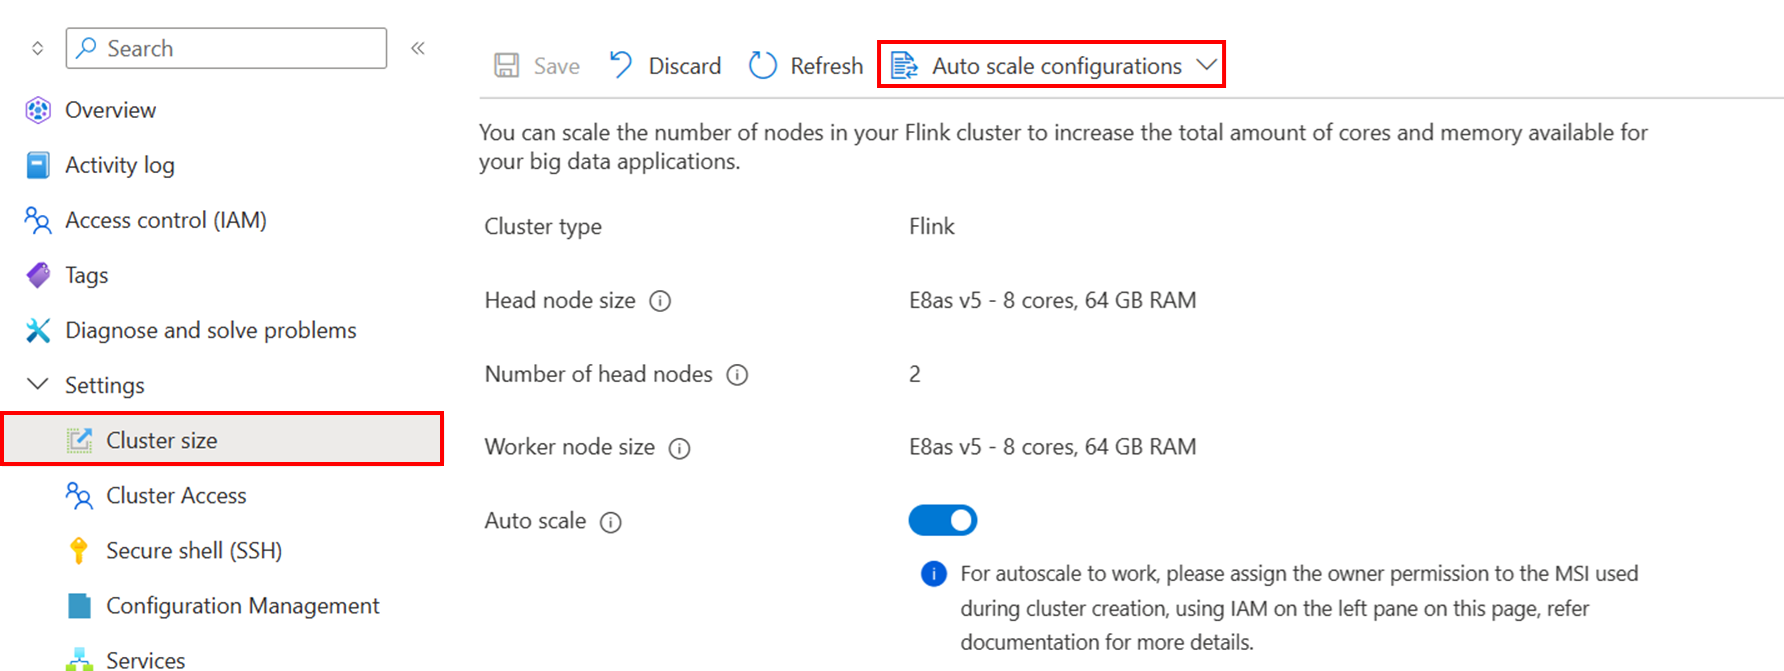Toggle the Auto scale switch off
Screen dimensions: 1784x671
pyautogui.click(x=942, y=520)
